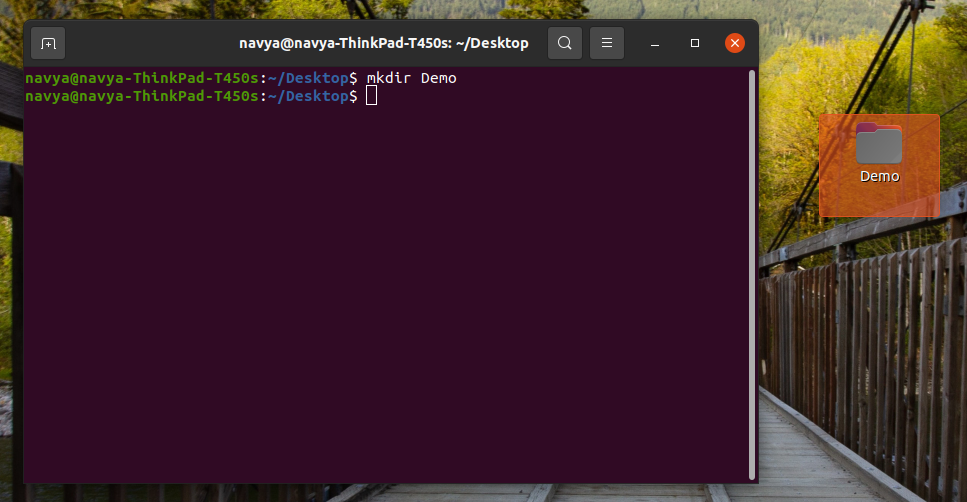Open the terminal hamburger menu

click(607, 43)
